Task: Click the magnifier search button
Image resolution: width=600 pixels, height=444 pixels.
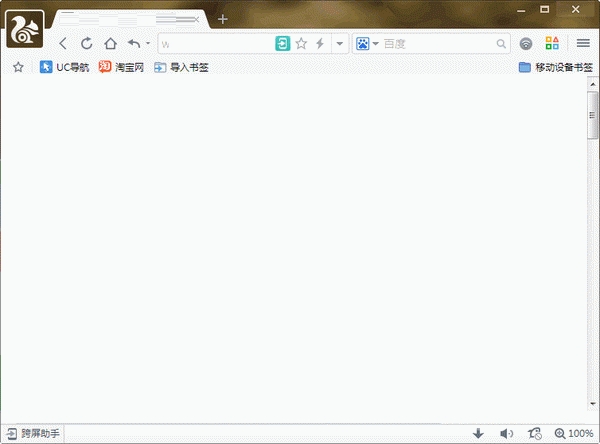Action: coord(501,44)
